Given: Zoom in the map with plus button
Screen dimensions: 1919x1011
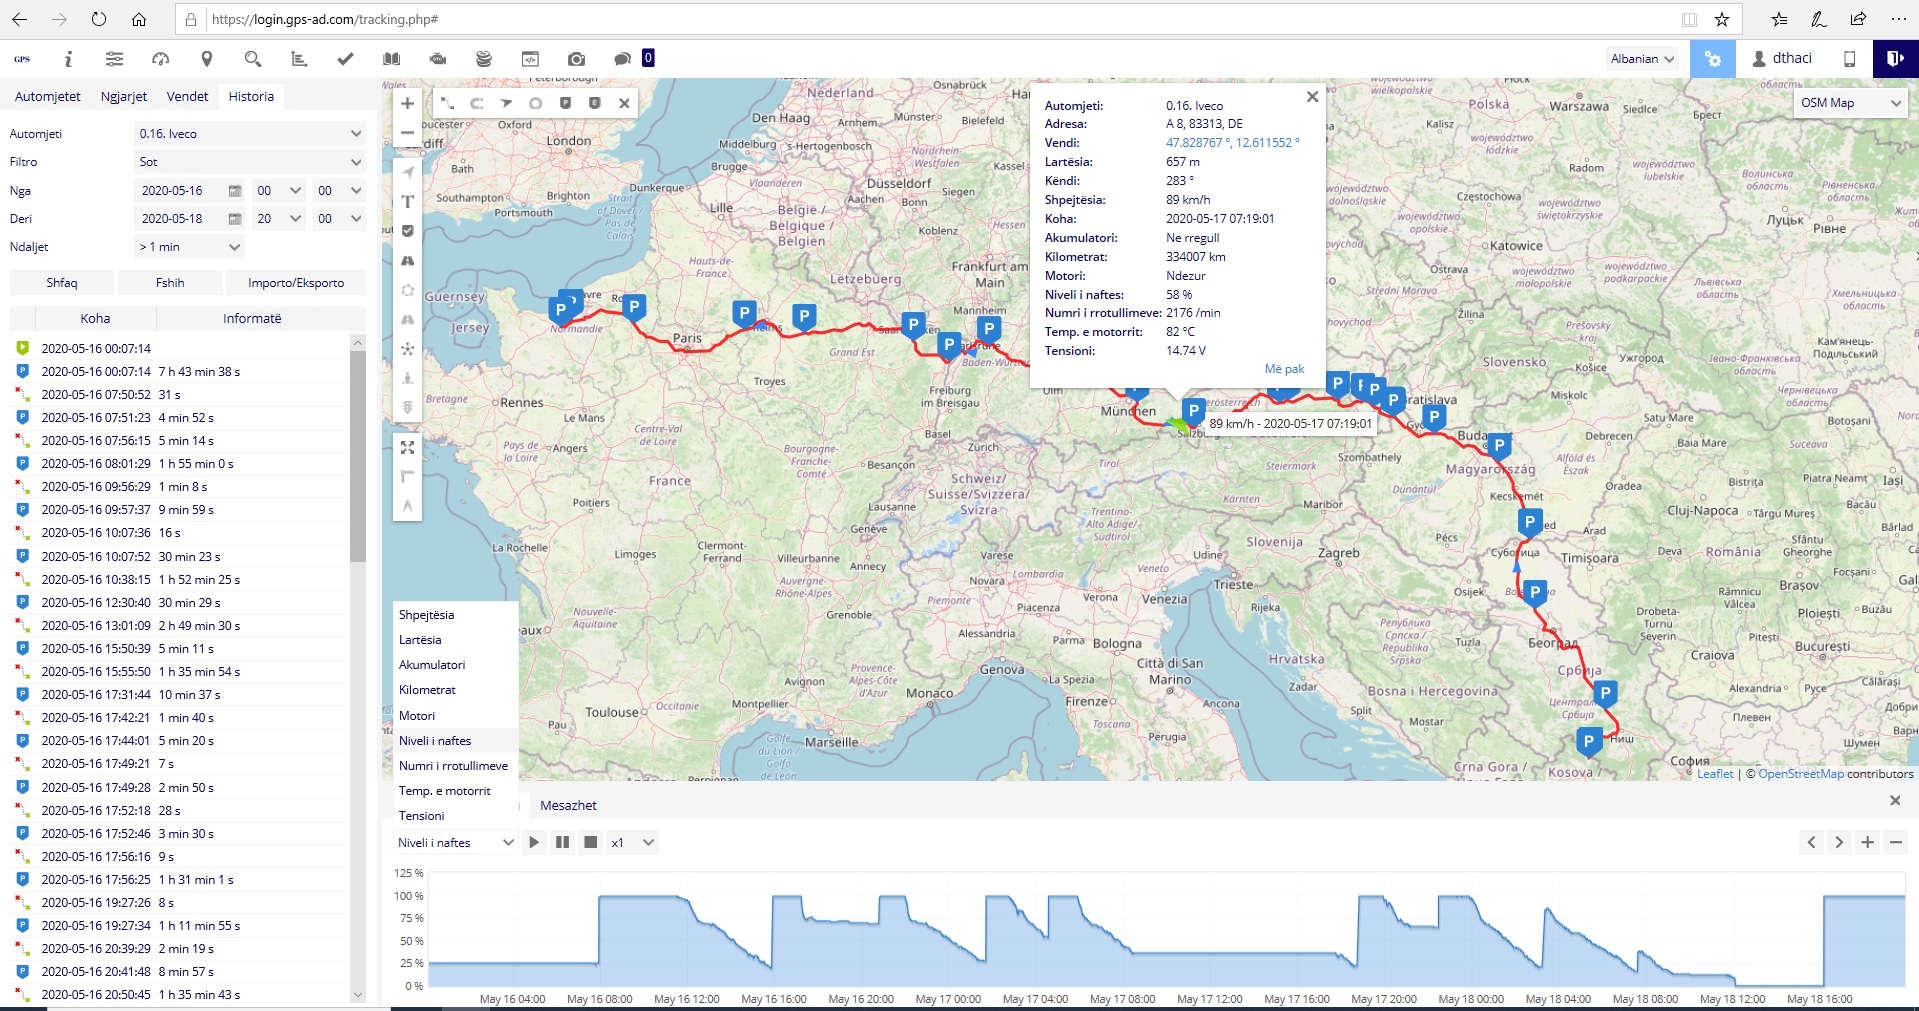Looking at the screenshot, I should (x=407, y=103).
